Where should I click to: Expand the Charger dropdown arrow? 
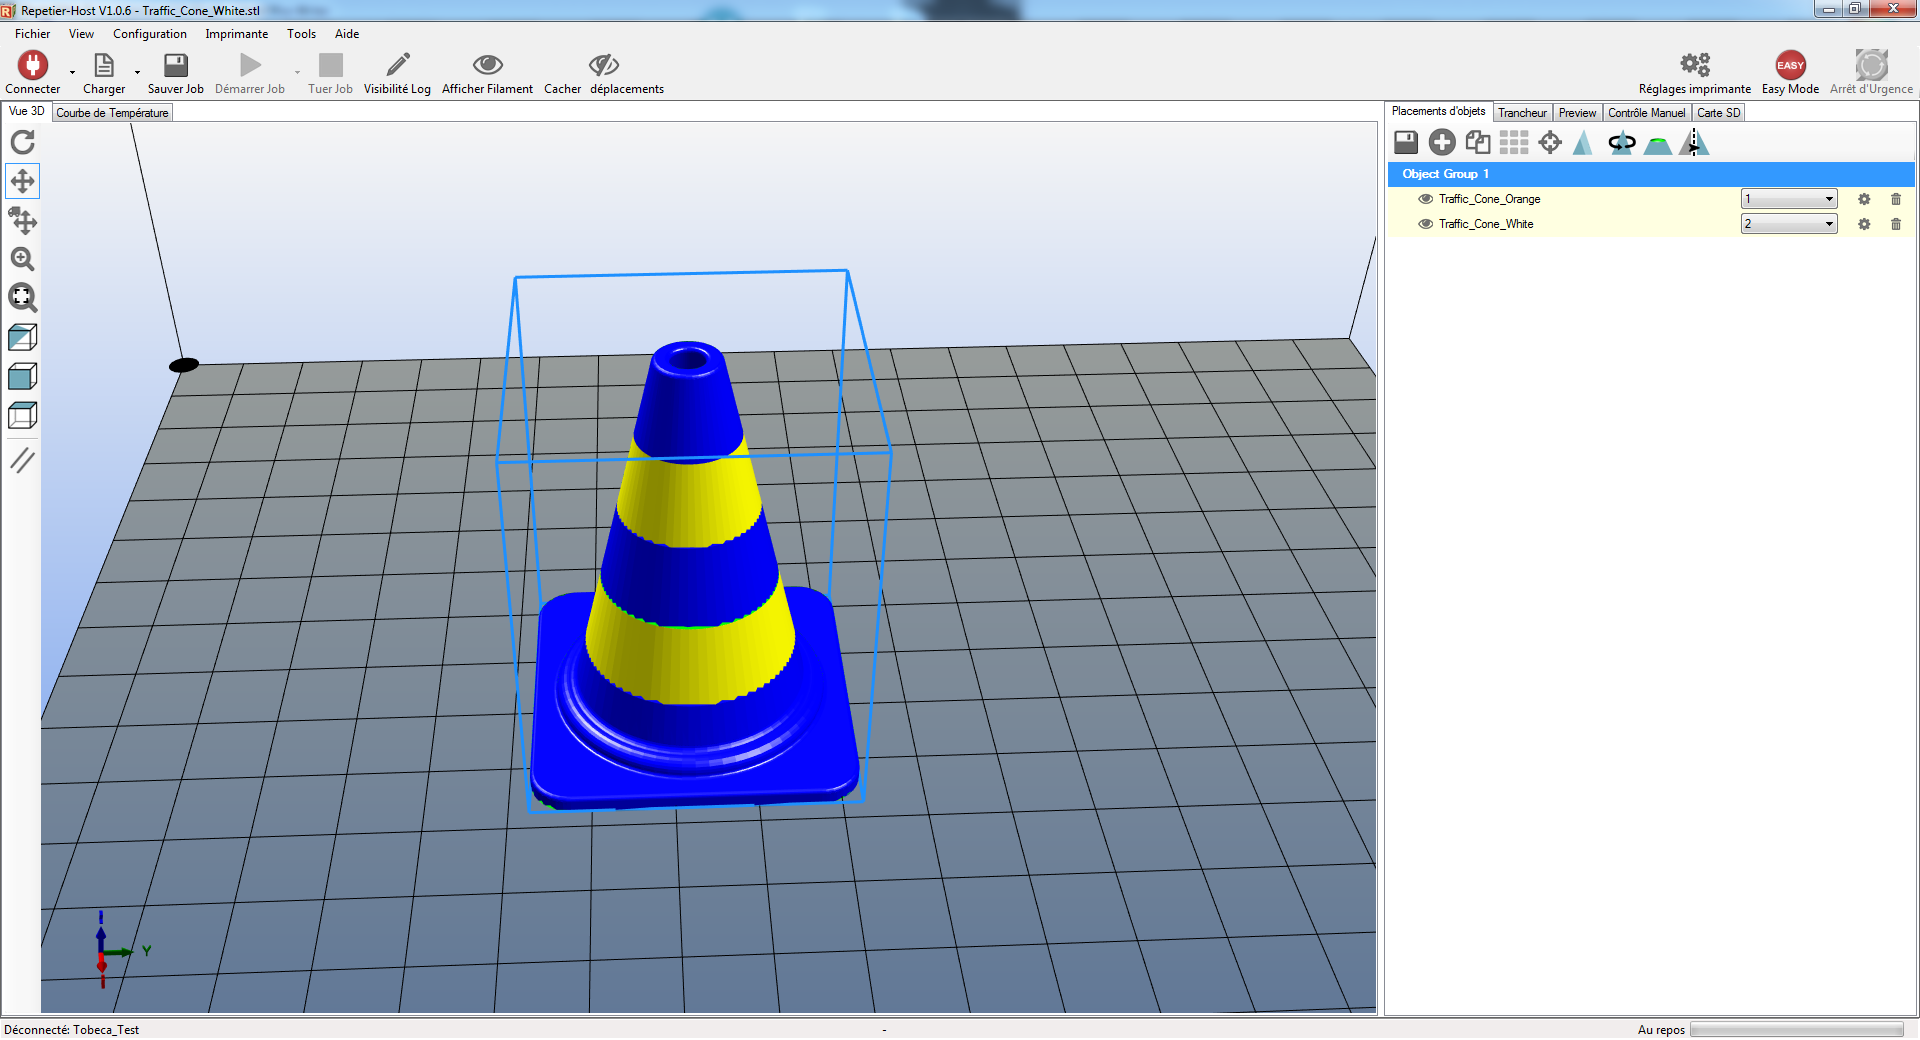137,72
